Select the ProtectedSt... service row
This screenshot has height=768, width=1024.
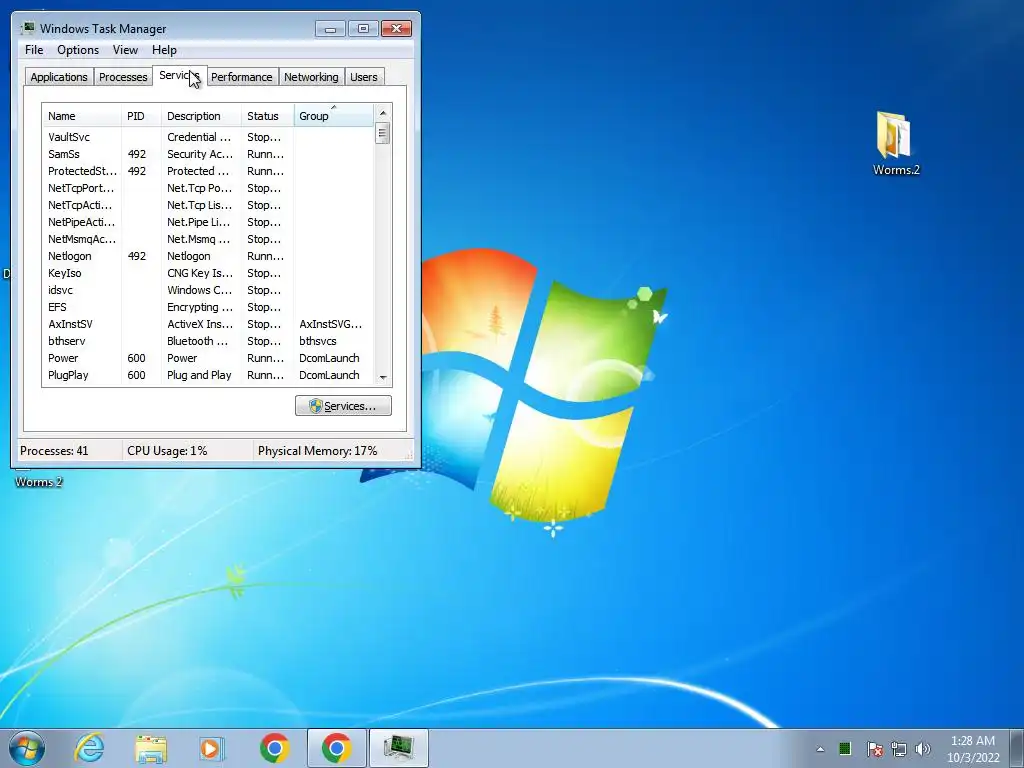[x=208, y=171]
